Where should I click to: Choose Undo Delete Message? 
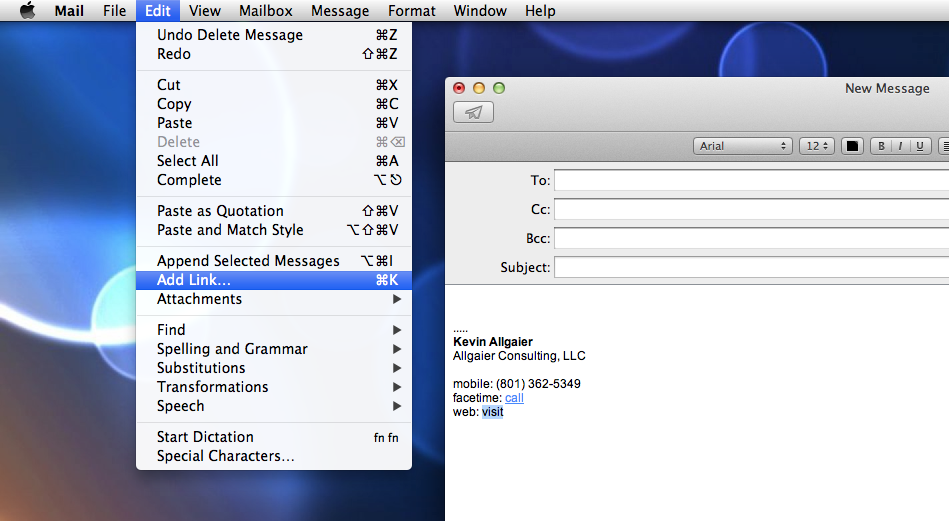[274, 35]
